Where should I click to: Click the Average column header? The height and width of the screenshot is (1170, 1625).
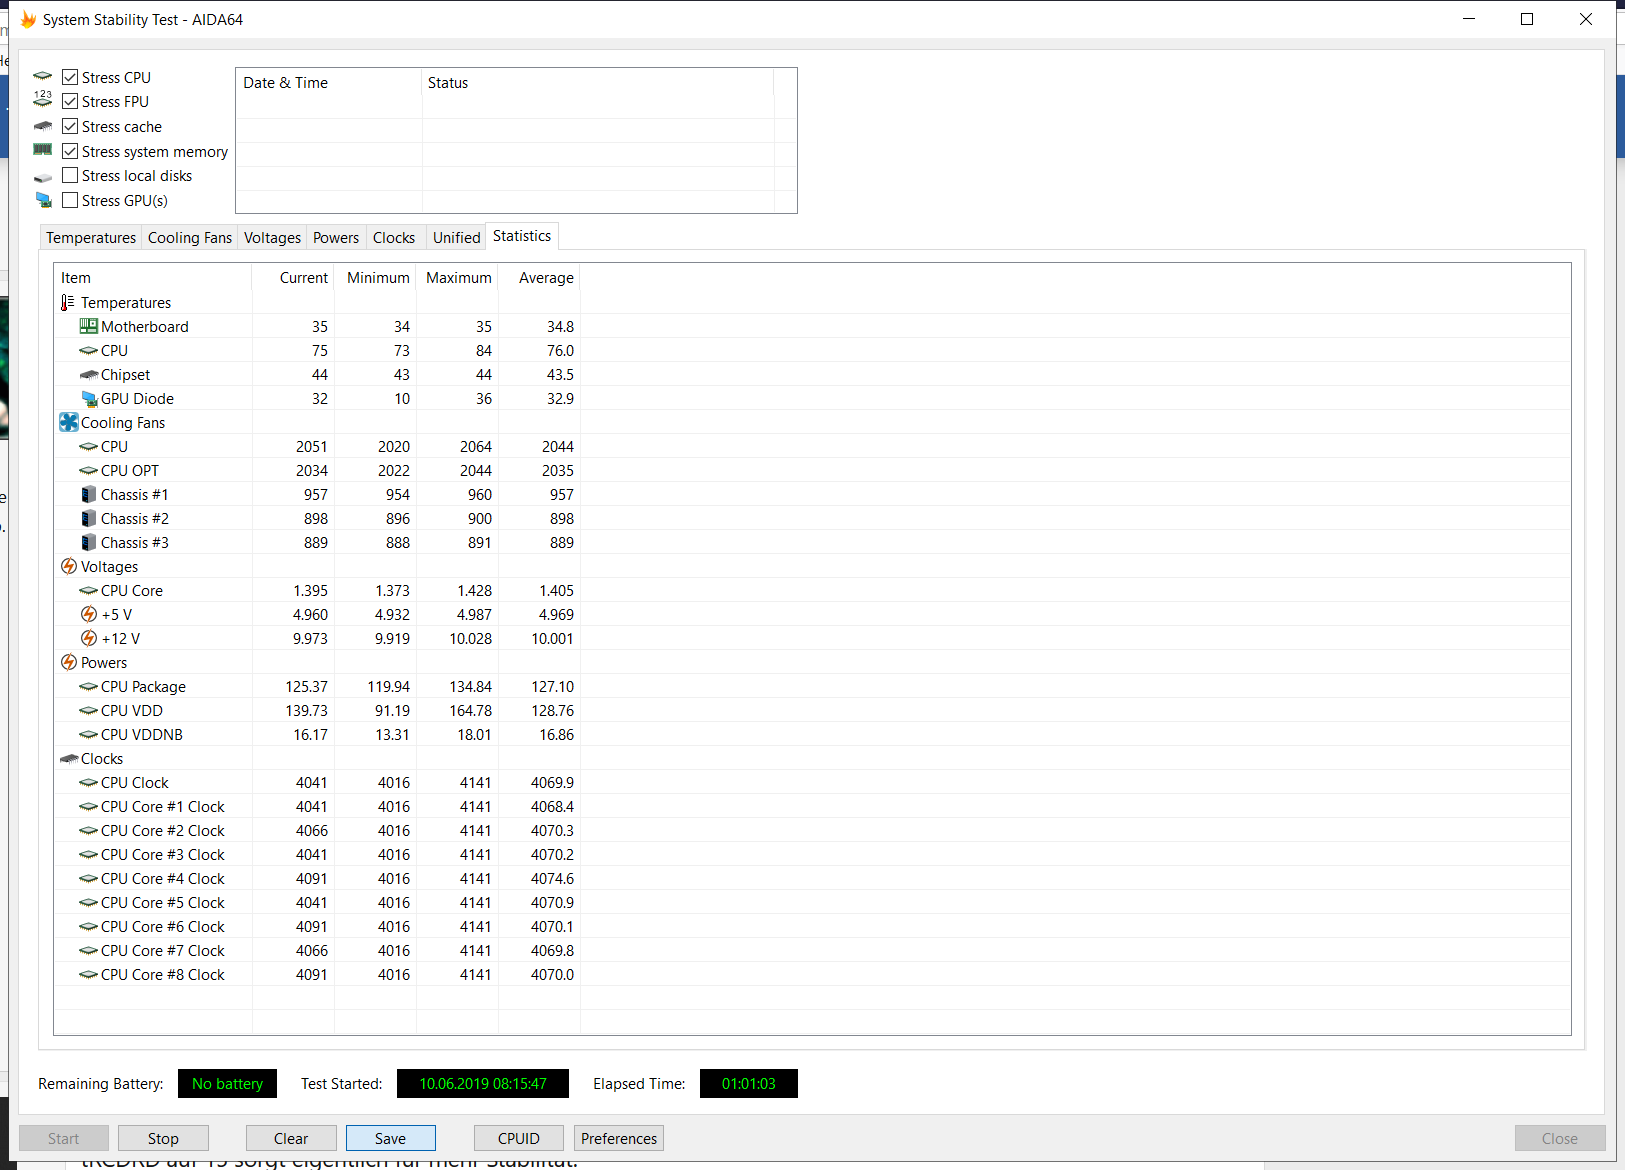point(539,277)
